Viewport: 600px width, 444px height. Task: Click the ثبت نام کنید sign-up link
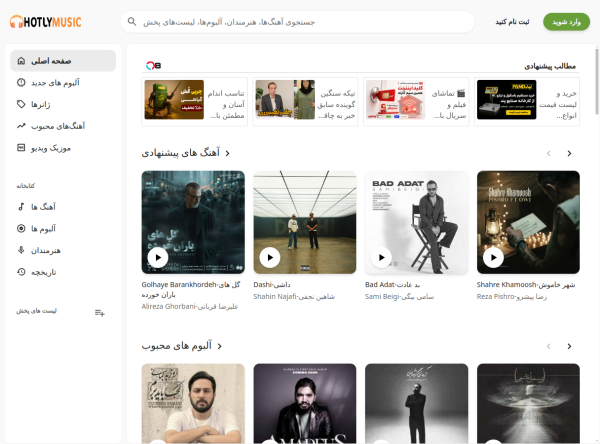coord(512,22)
